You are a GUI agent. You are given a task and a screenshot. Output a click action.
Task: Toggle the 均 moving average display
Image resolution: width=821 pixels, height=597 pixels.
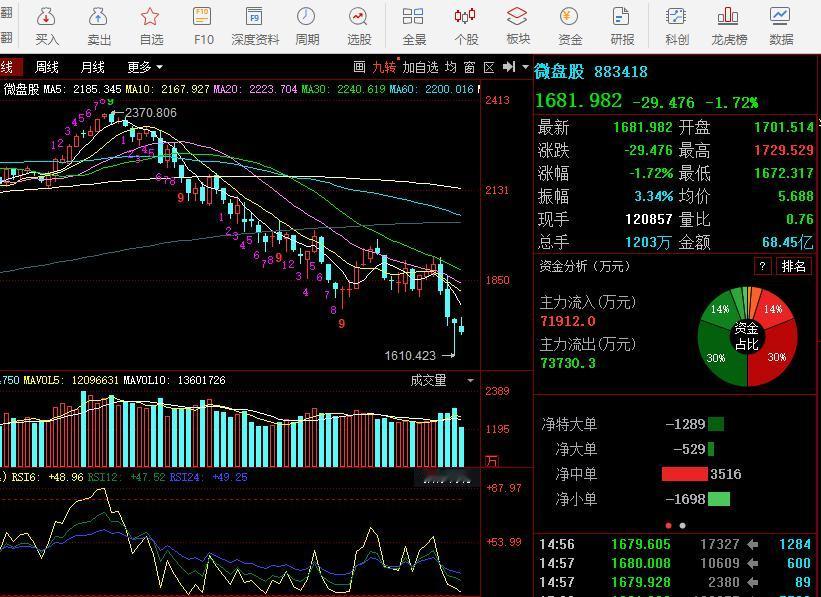(x=451, y=67)
